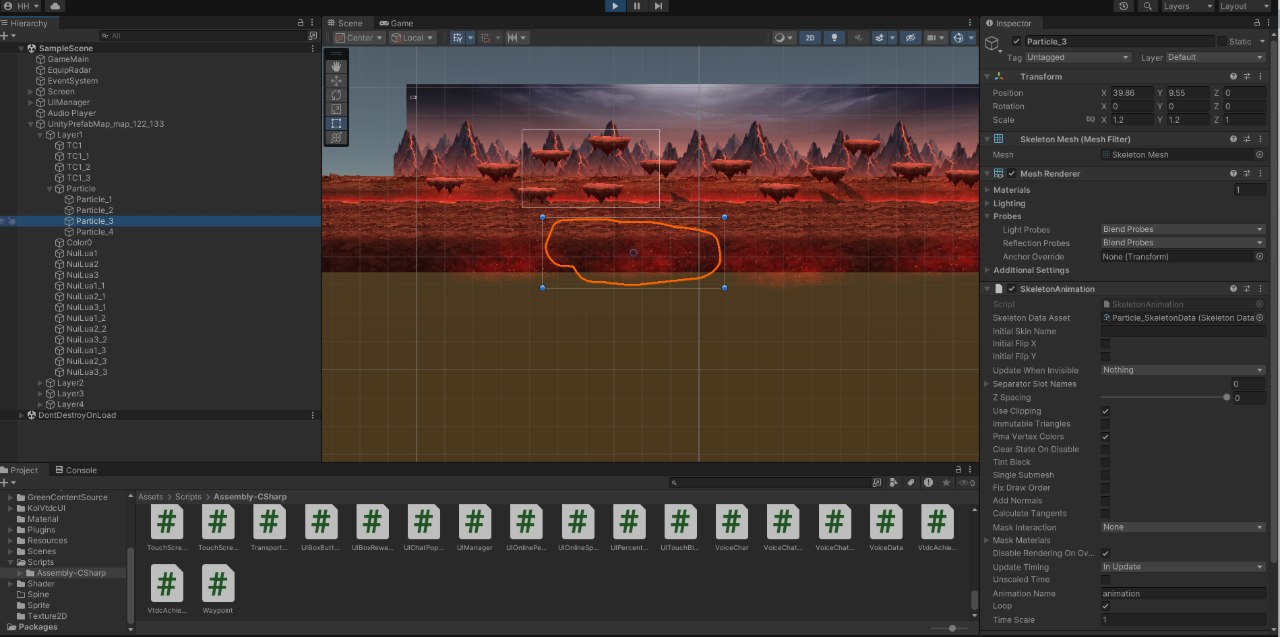This screenshot has height=637, width=1280.
Task: Toggle Use Clipping checkbox
Action: (x=1105, y=411)
